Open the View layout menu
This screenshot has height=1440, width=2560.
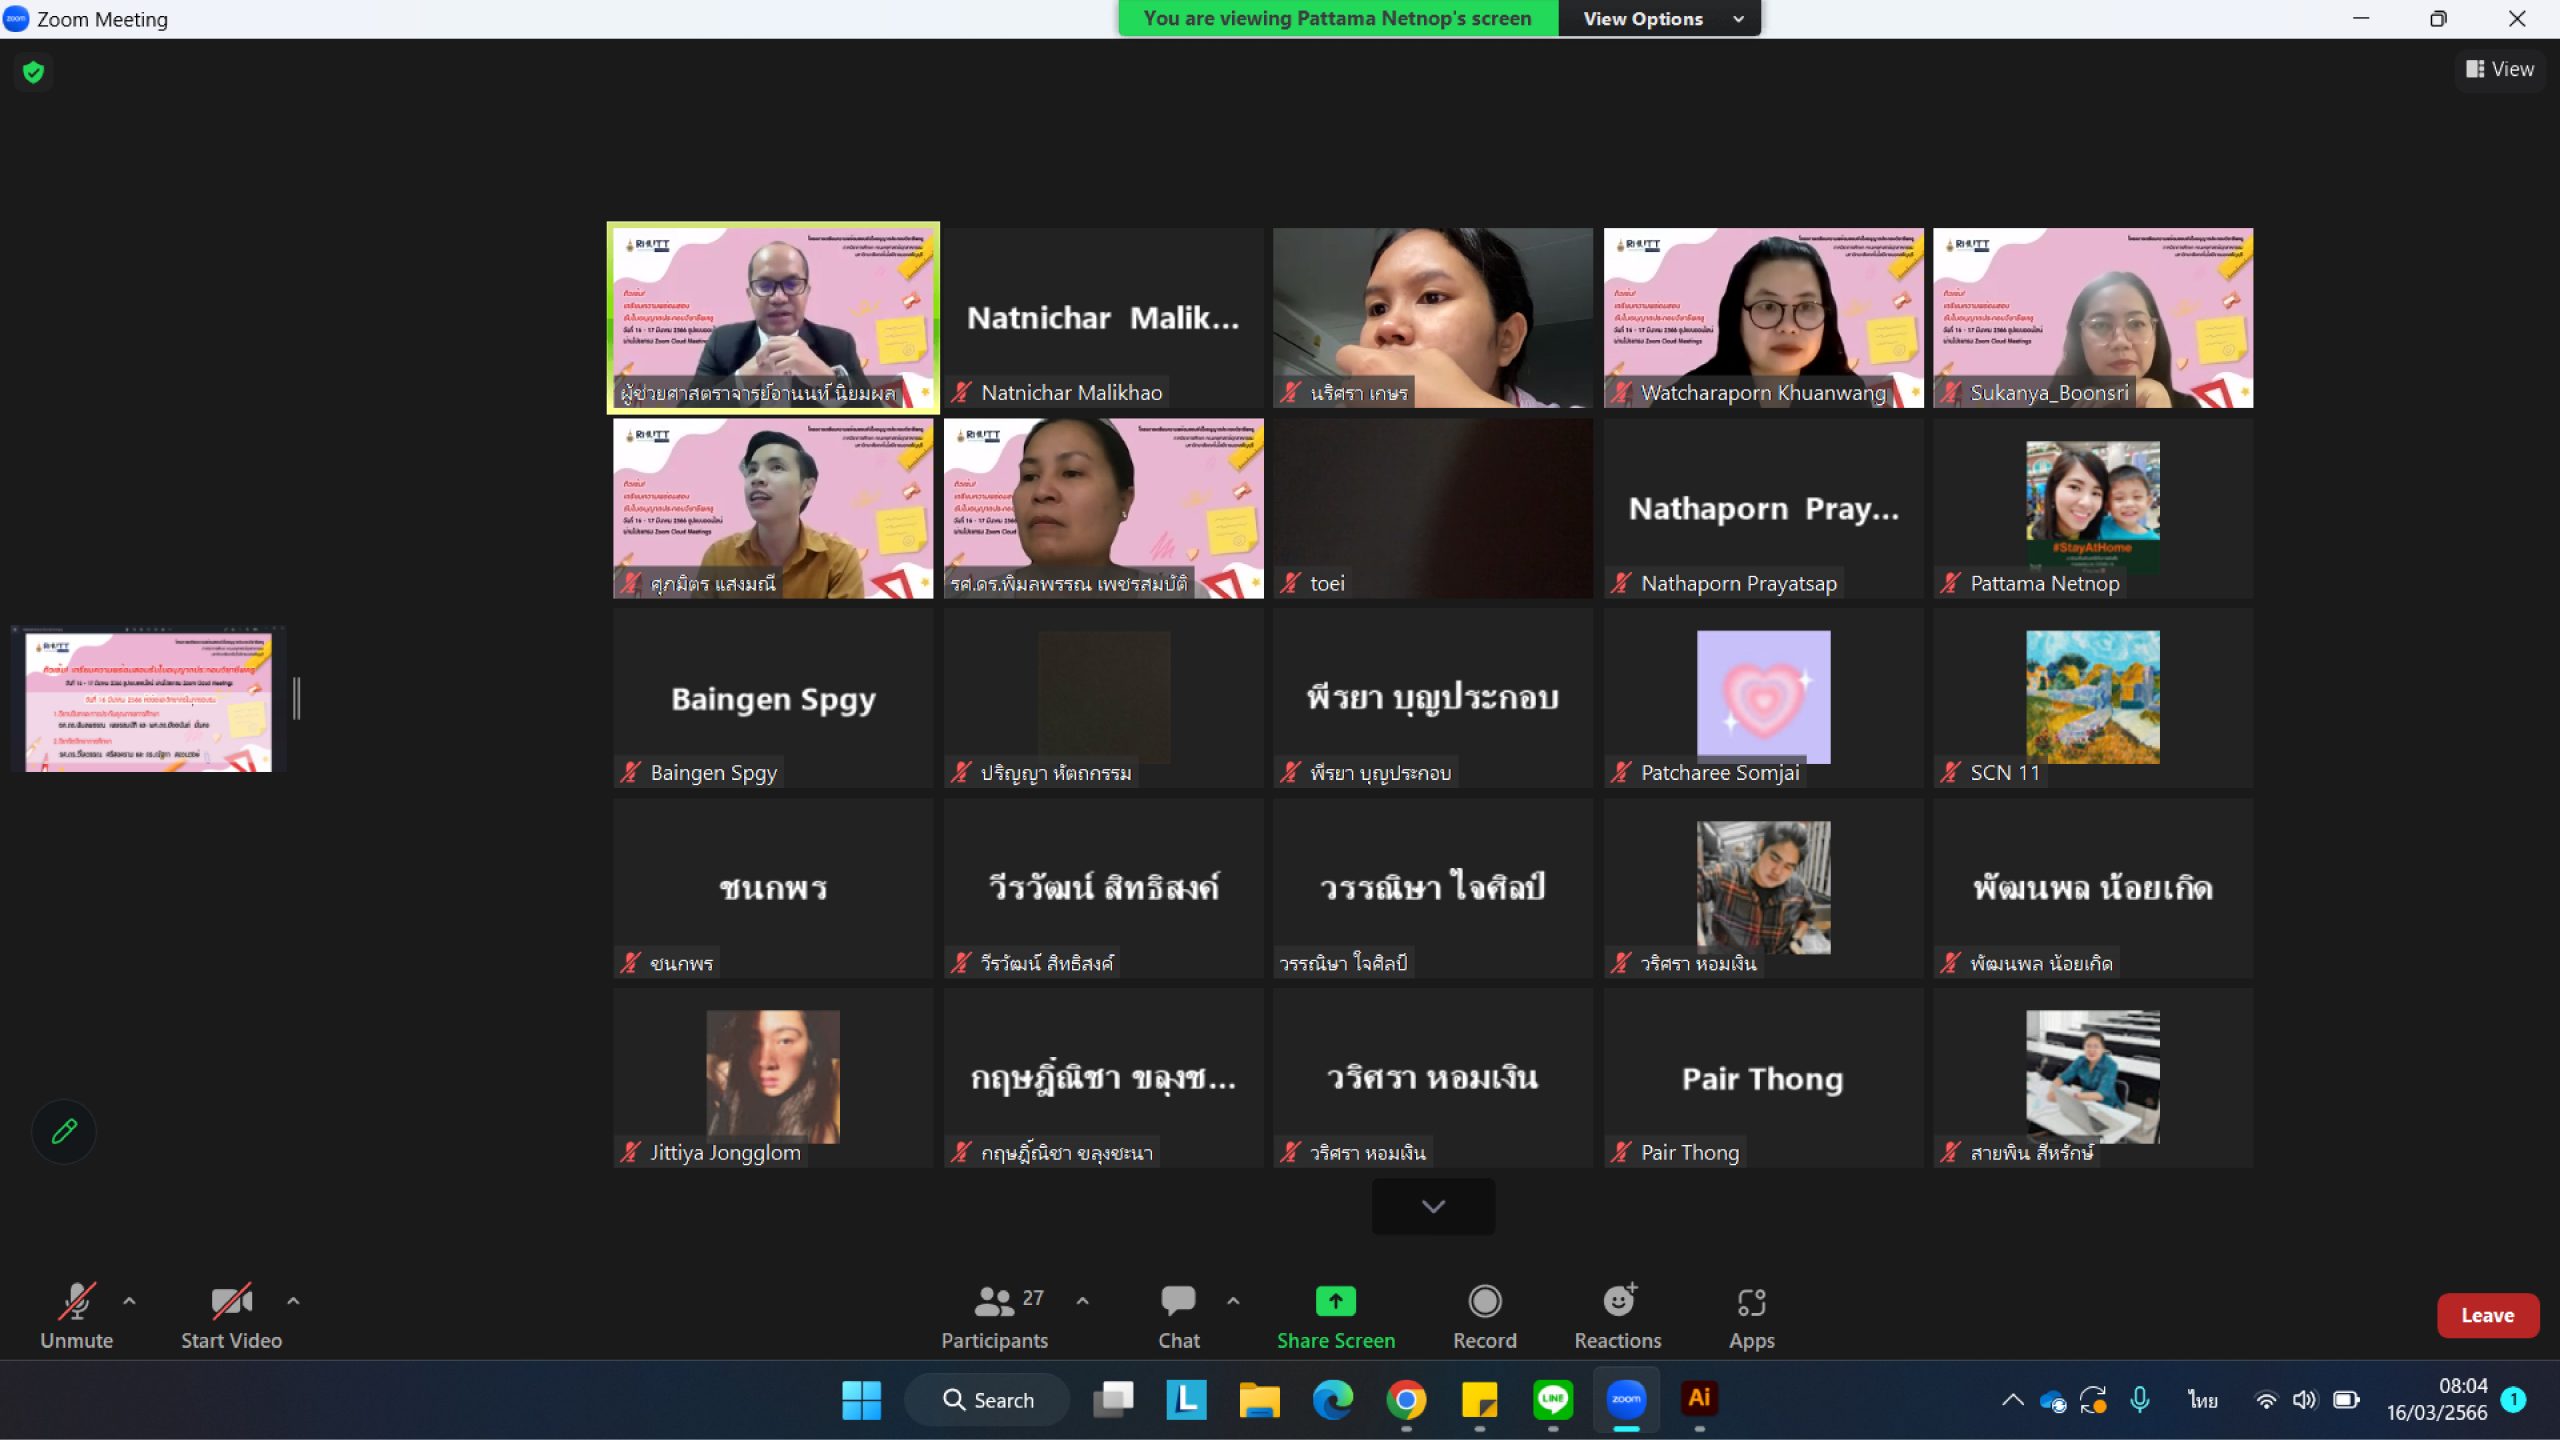tap(2499, 69)
